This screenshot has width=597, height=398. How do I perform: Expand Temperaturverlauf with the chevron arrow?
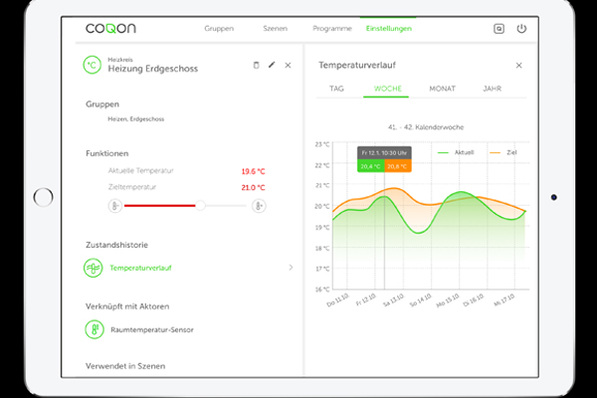pos(291,267)
